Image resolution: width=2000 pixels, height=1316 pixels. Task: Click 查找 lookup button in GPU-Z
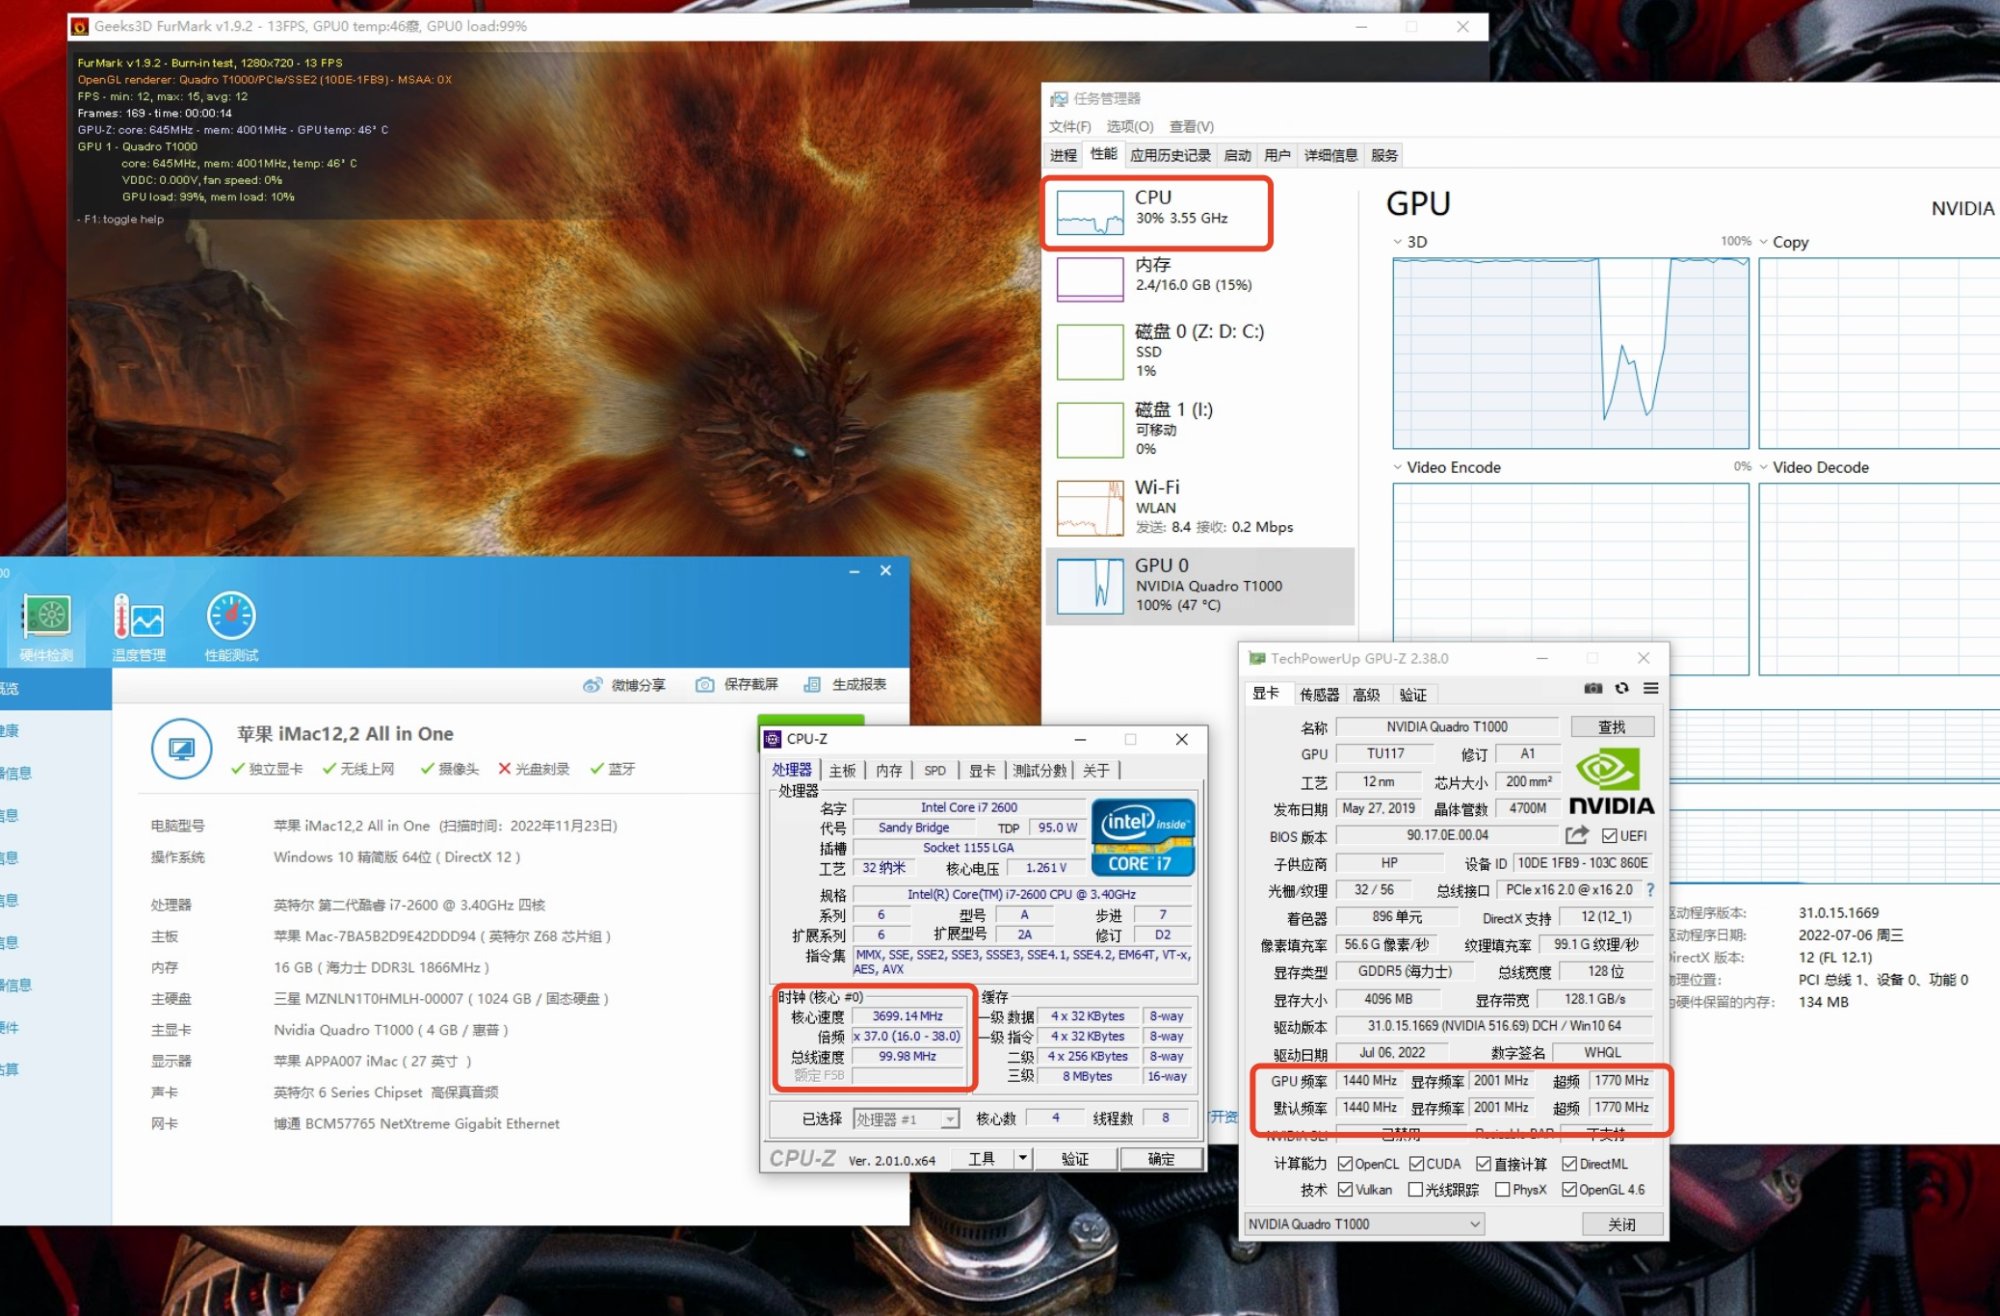[1612, 727]
